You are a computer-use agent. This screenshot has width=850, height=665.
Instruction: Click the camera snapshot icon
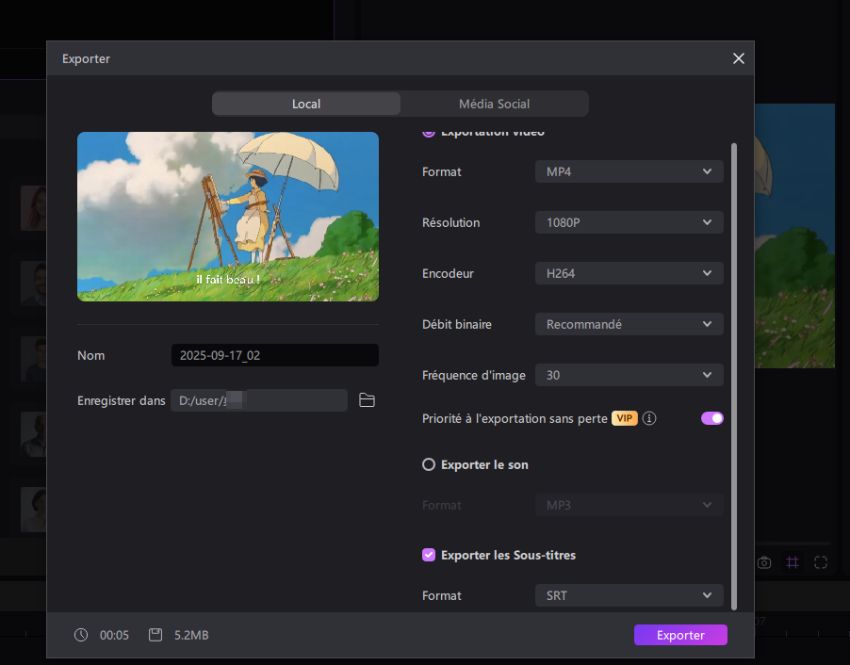[x=764, y=562]
